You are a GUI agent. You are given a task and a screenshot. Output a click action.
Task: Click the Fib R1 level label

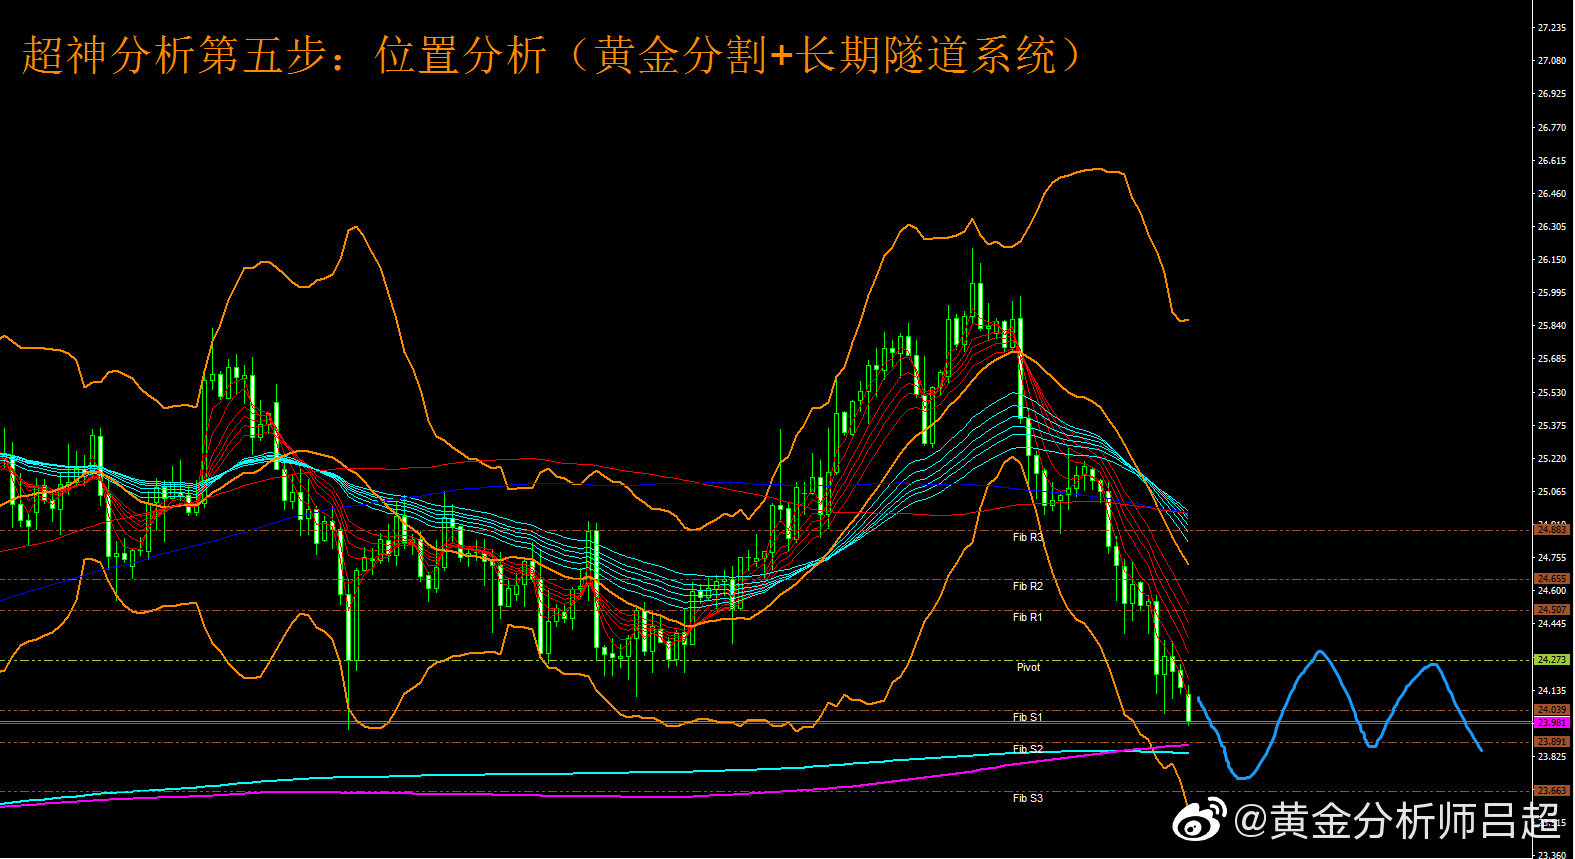(x=1027, y=617)
